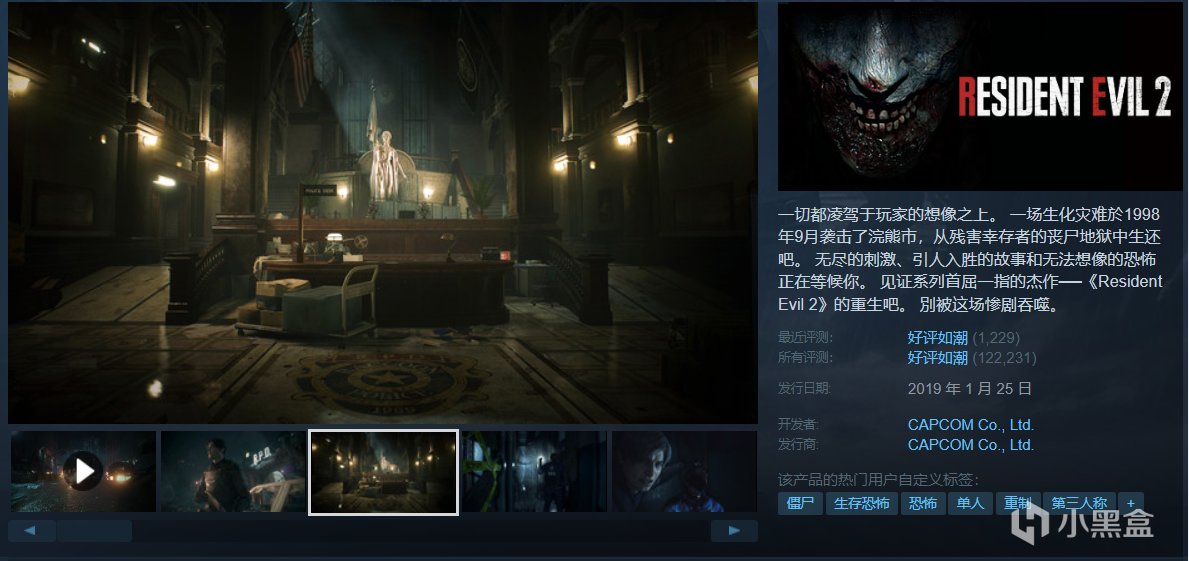1189x561 pixels.
Task: Select the 单人 tag
Action: pyautogui.click(x=970, y=503)
